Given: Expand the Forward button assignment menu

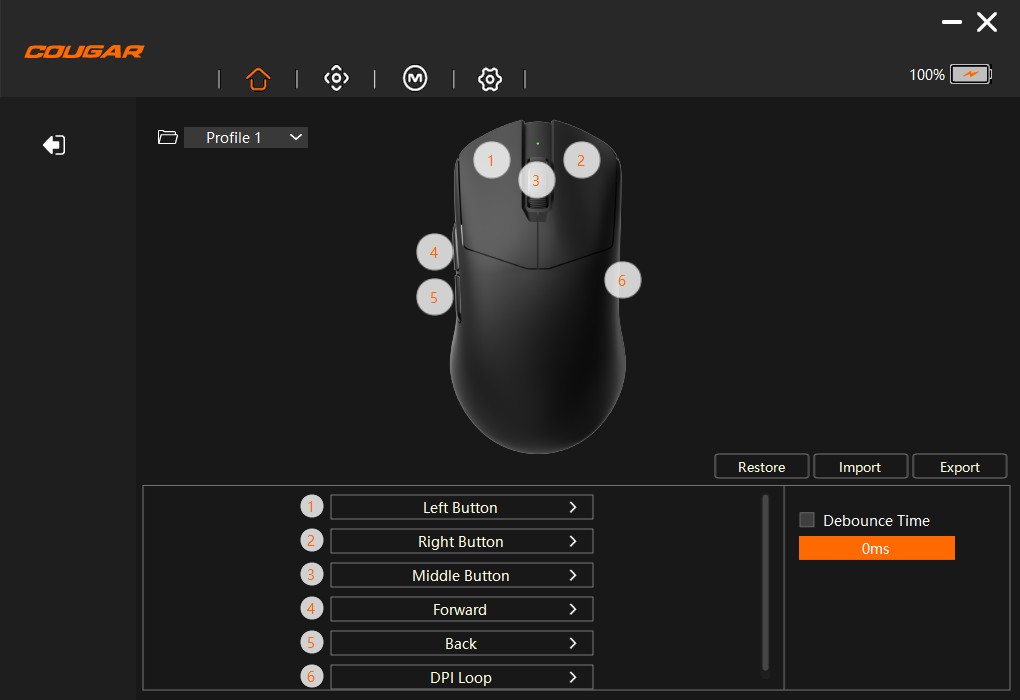Looking at the screenshot, I should [461, 609].
